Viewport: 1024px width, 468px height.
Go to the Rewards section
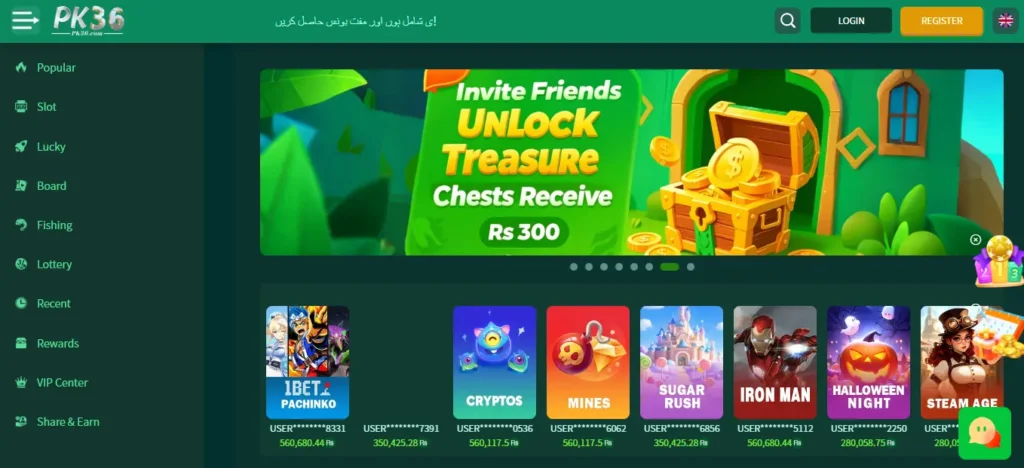[57, 343]
